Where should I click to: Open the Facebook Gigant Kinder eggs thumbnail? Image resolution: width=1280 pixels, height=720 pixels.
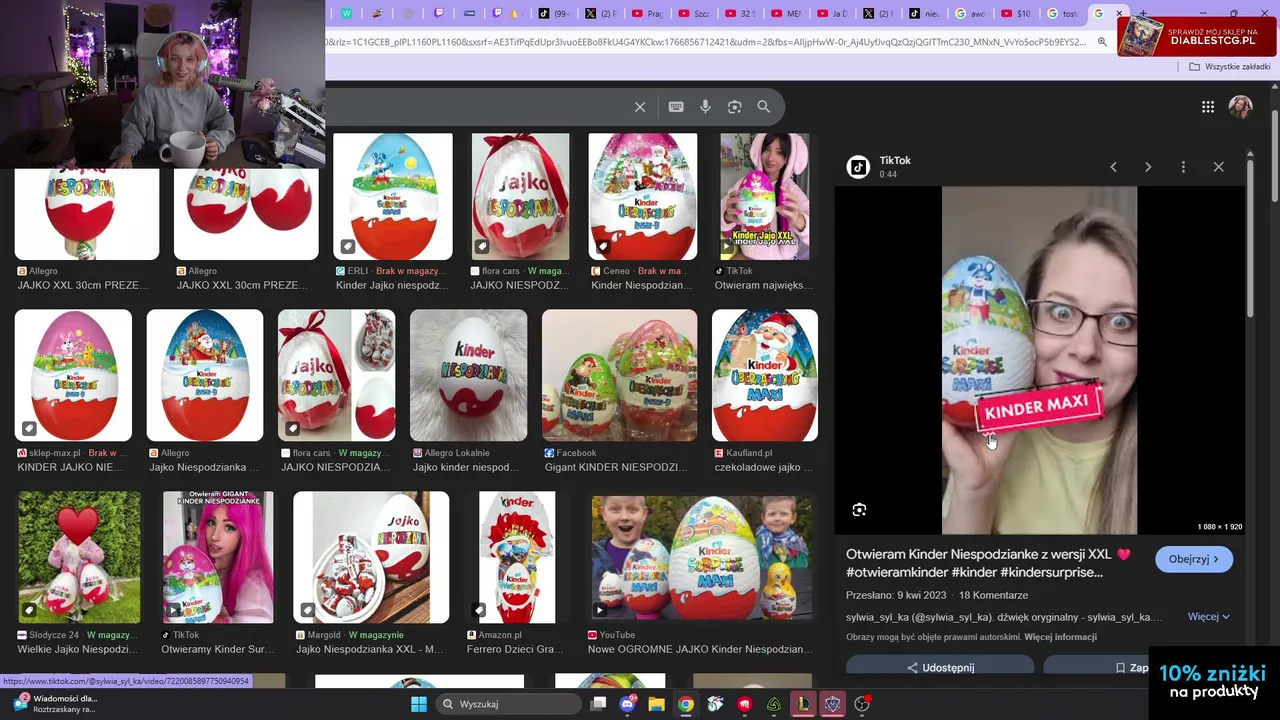pos(619,375)
